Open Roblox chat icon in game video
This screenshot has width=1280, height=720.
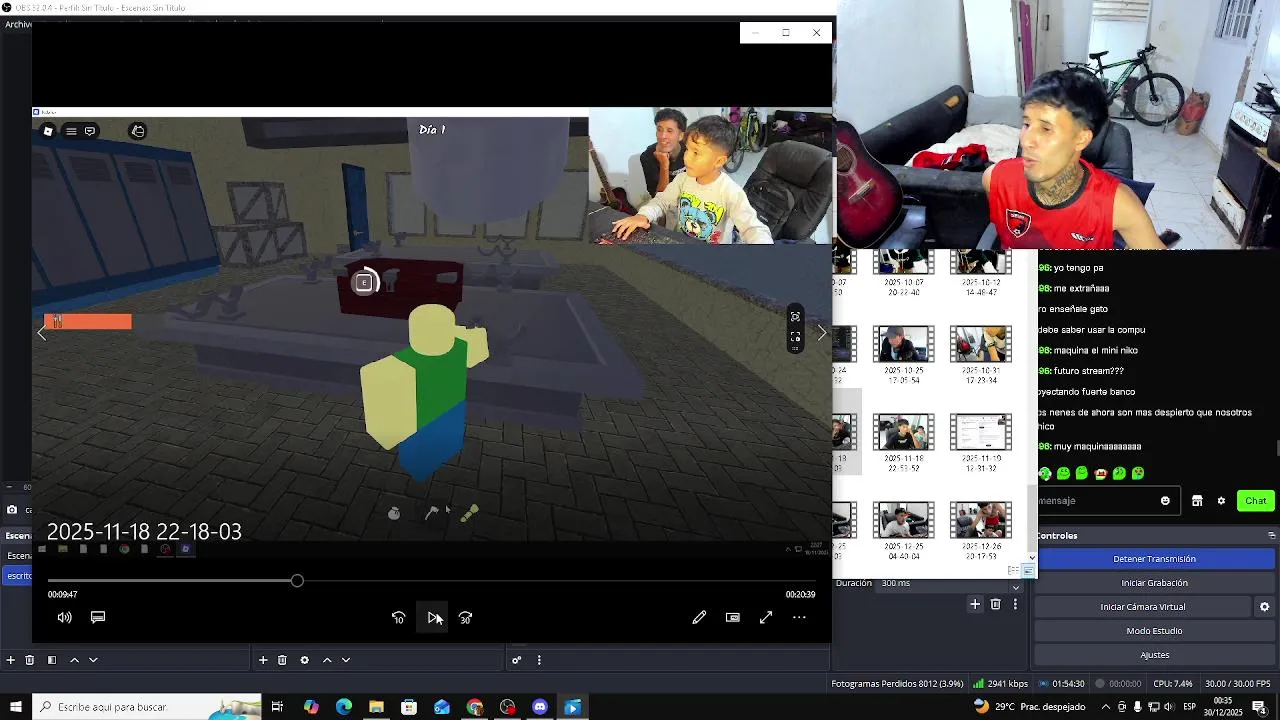90,131
